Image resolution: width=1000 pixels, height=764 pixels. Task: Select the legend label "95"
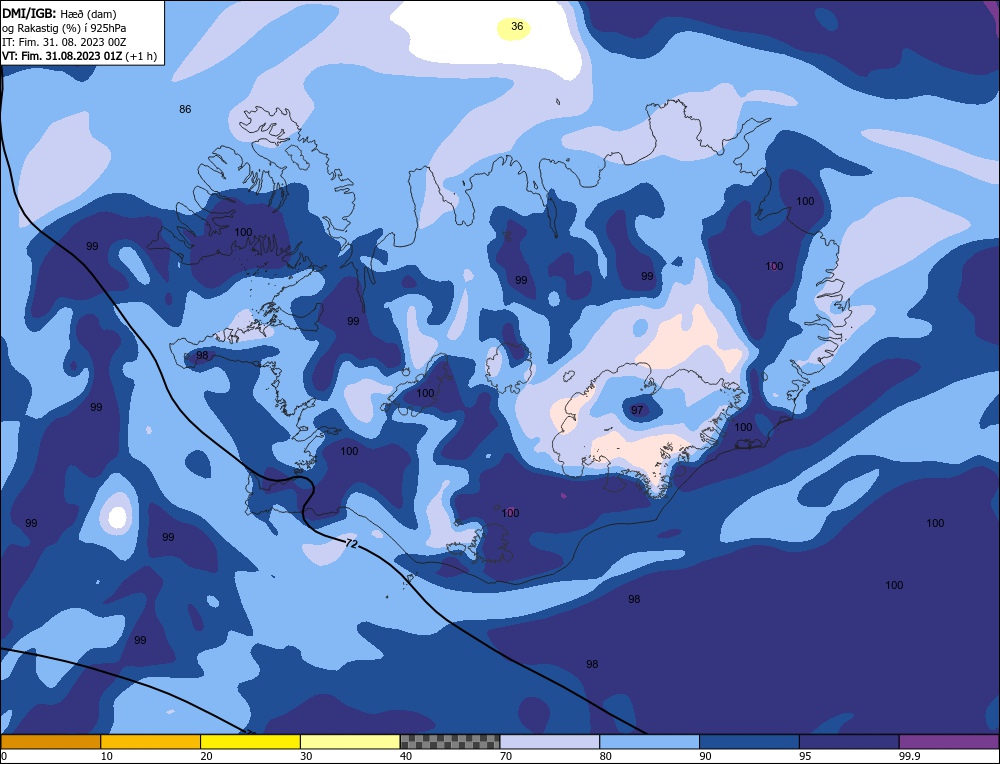coord(805,756)
